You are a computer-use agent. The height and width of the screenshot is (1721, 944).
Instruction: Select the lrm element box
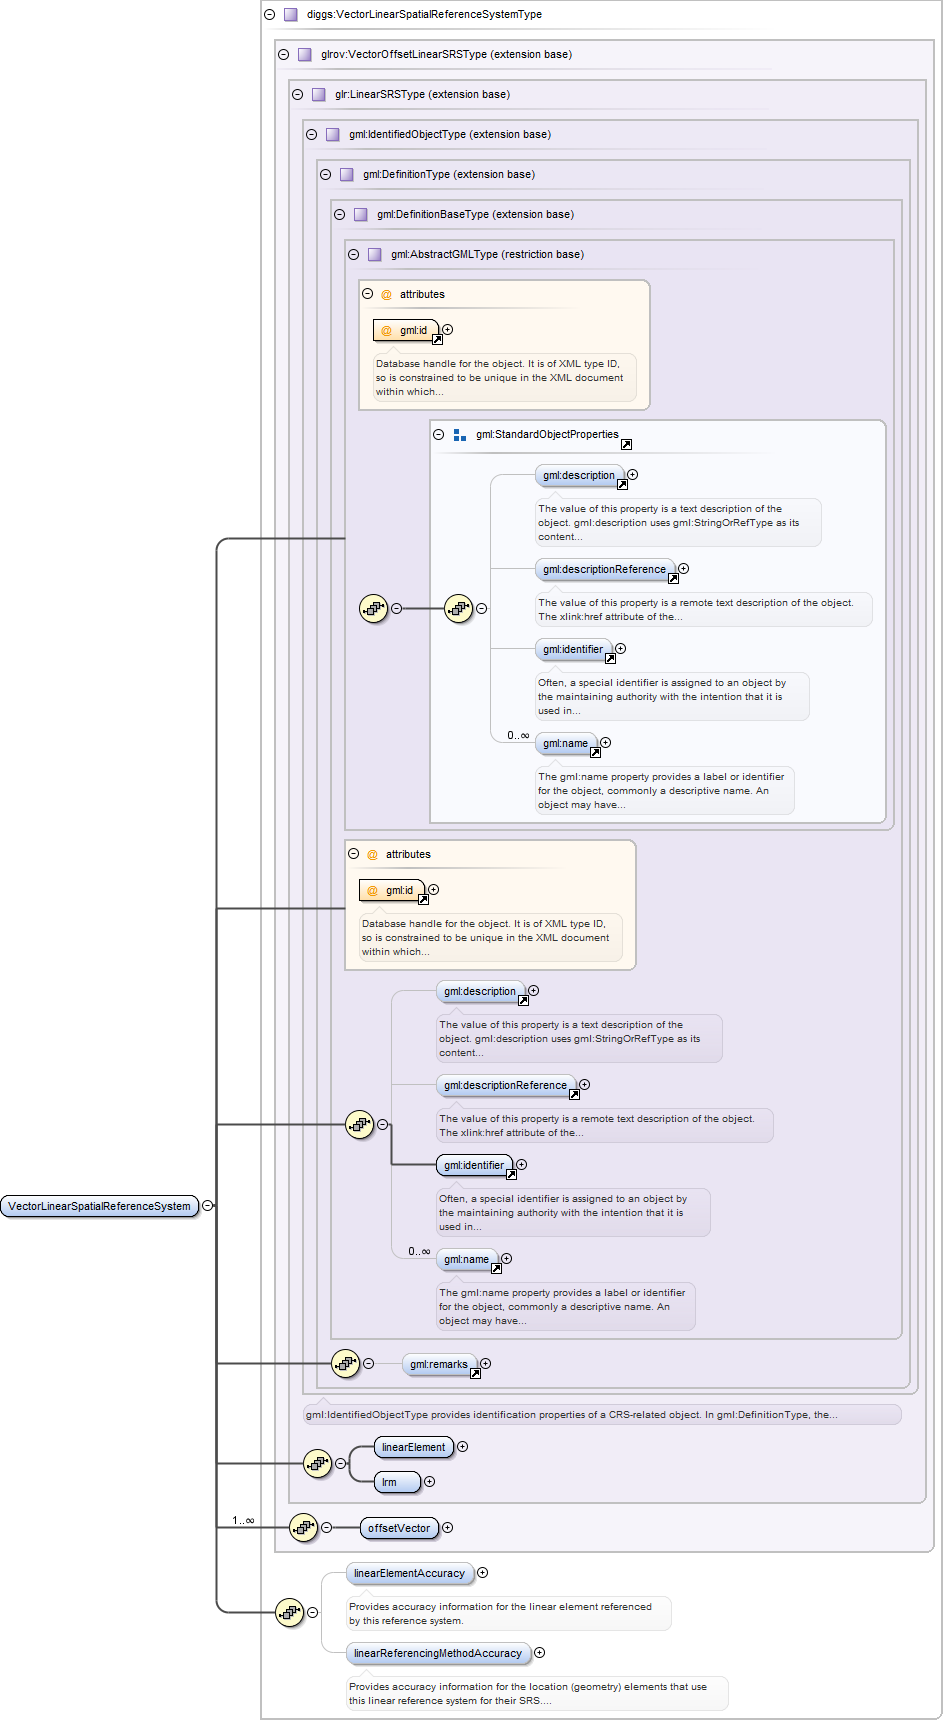coord(397,1482)
